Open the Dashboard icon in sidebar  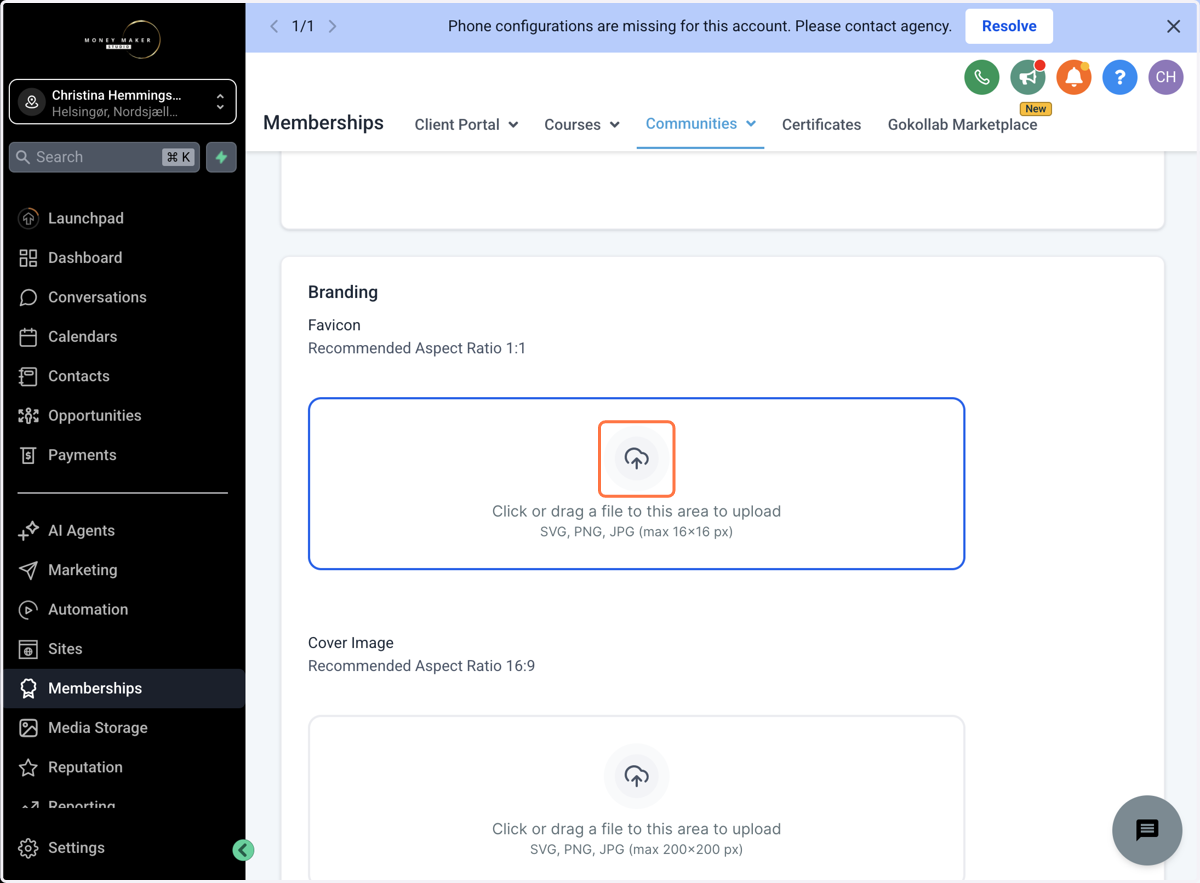click(x=28, y=258)
